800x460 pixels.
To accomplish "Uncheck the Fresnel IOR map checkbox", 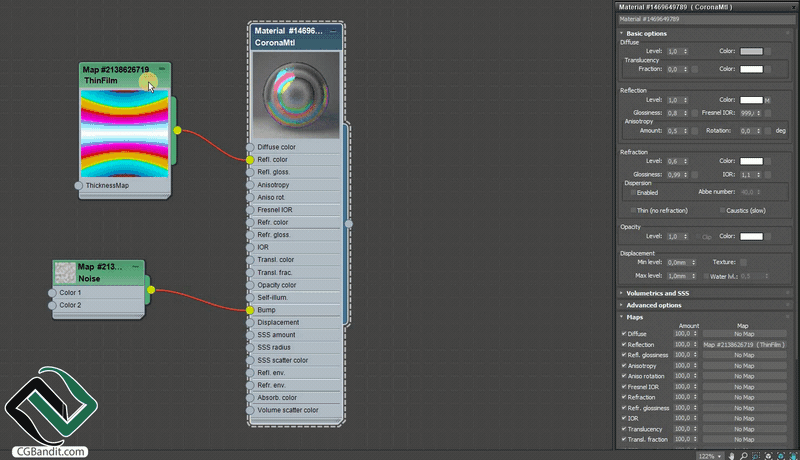I will point(624,387).
